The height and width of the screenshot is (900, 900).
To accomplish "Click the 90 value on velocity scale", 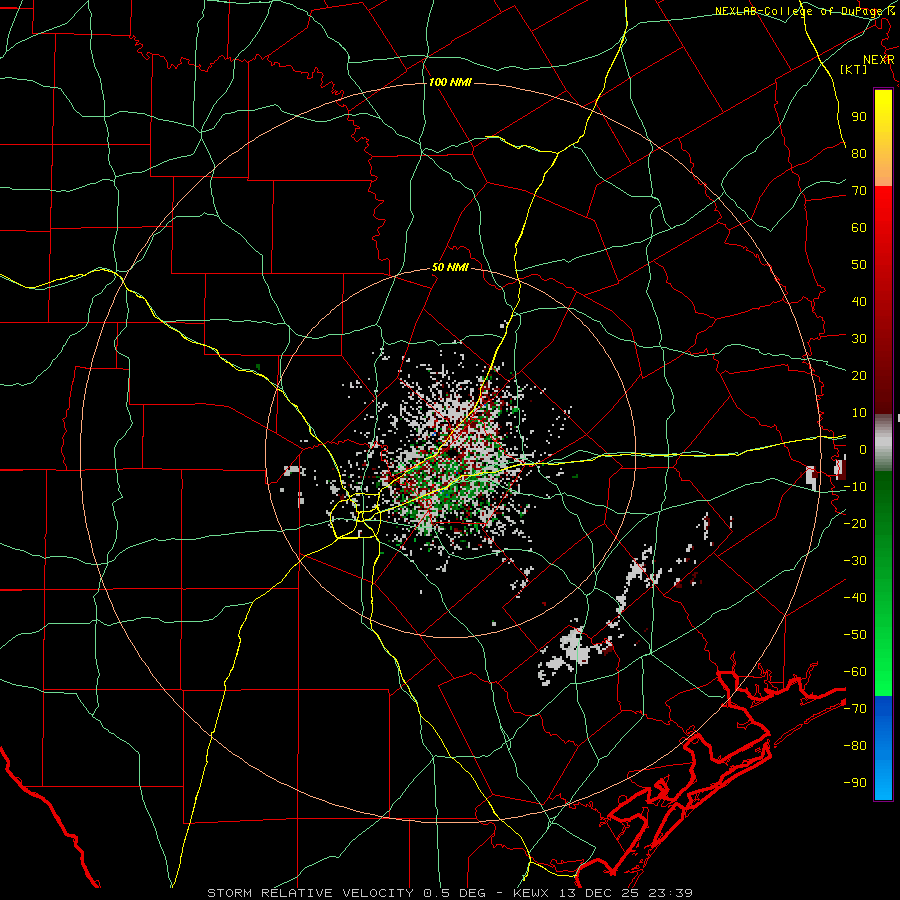I will [x=859, y=117].
